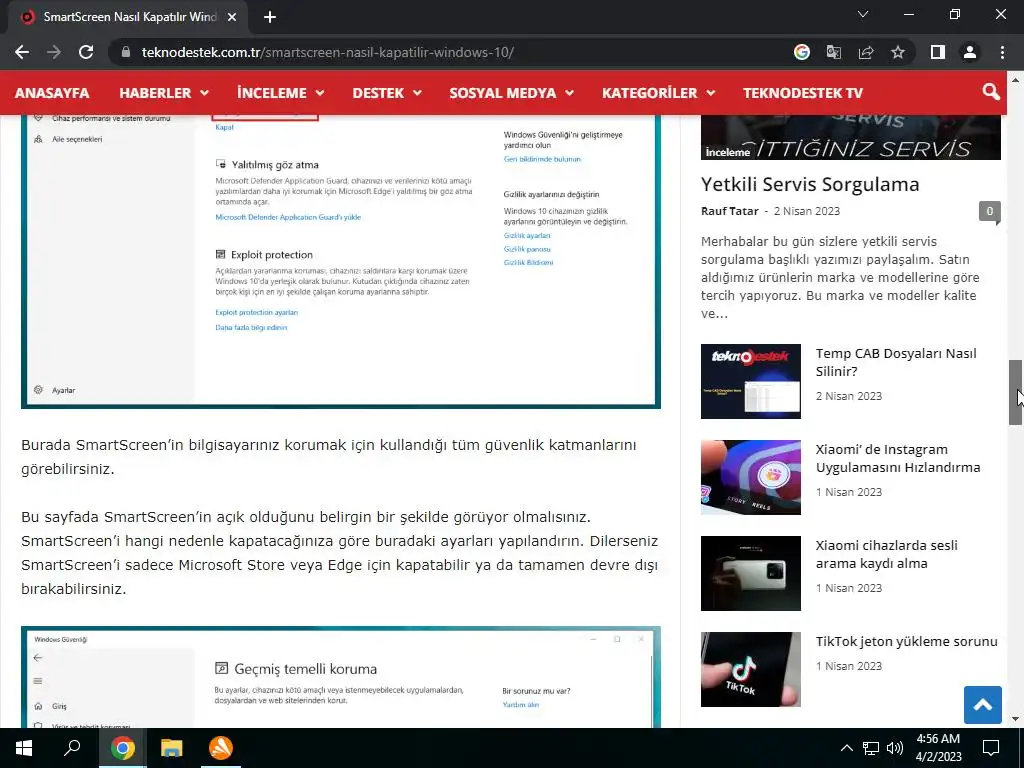Open a new browser tab
This screenshot has height=768, width=1024.
(270, 17)
